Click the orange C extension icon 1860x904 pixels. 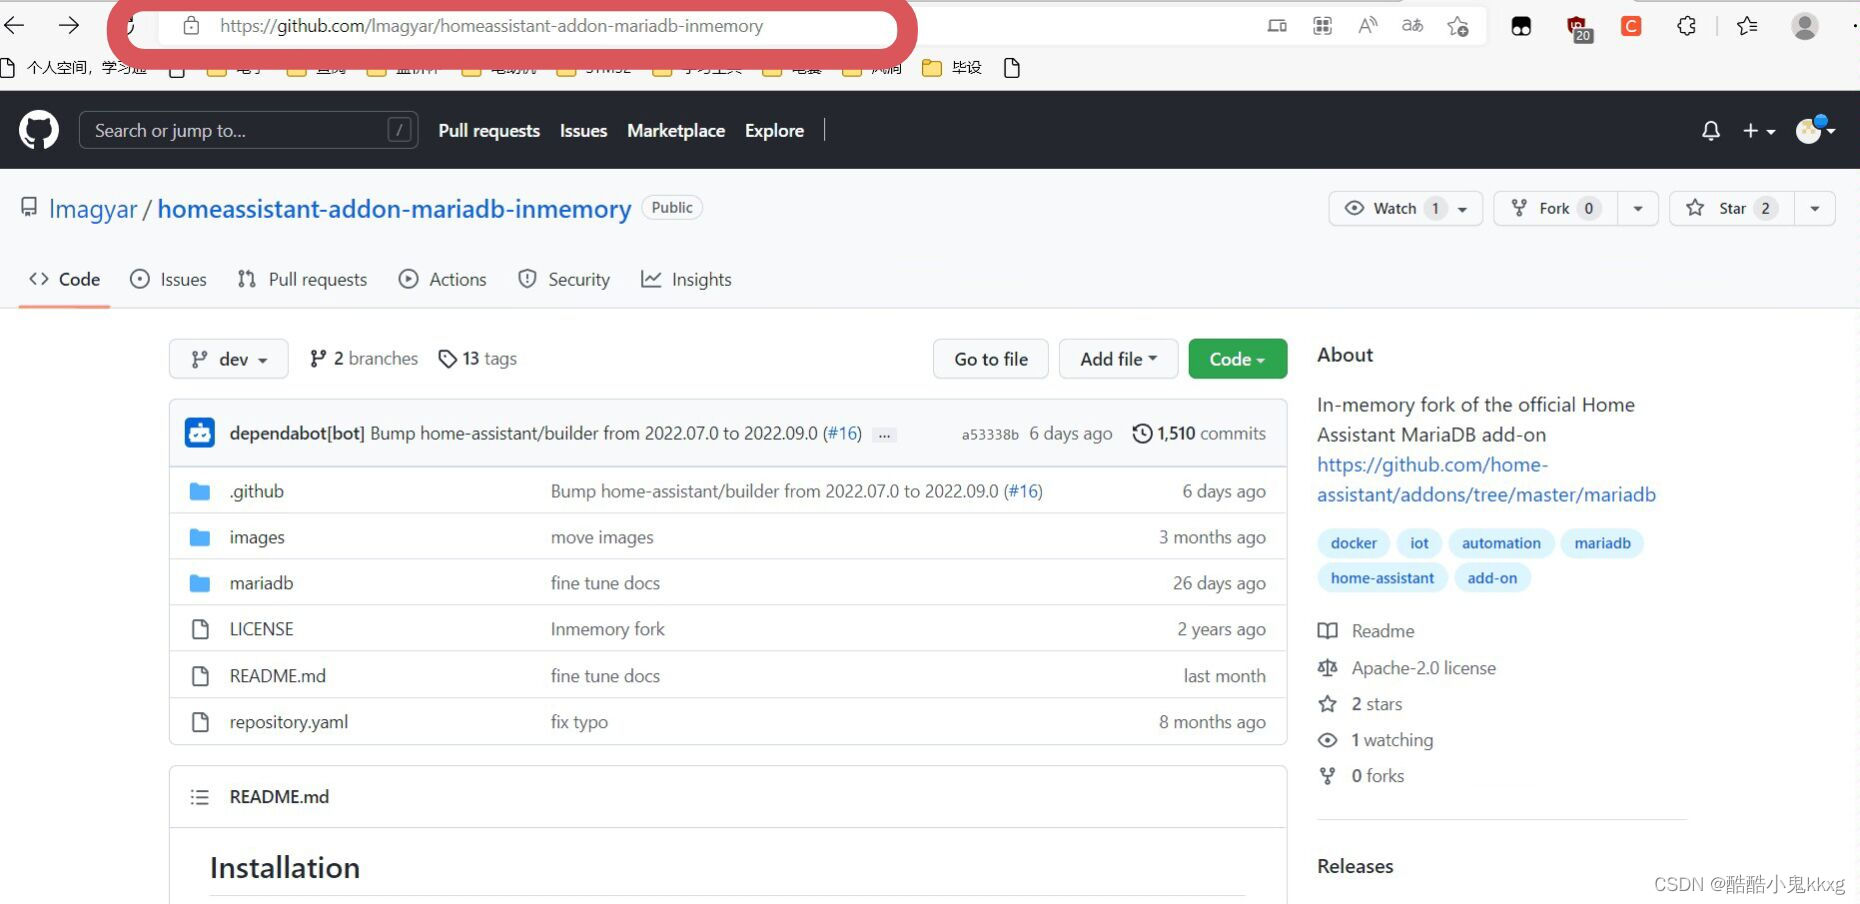pos(1631,26)
